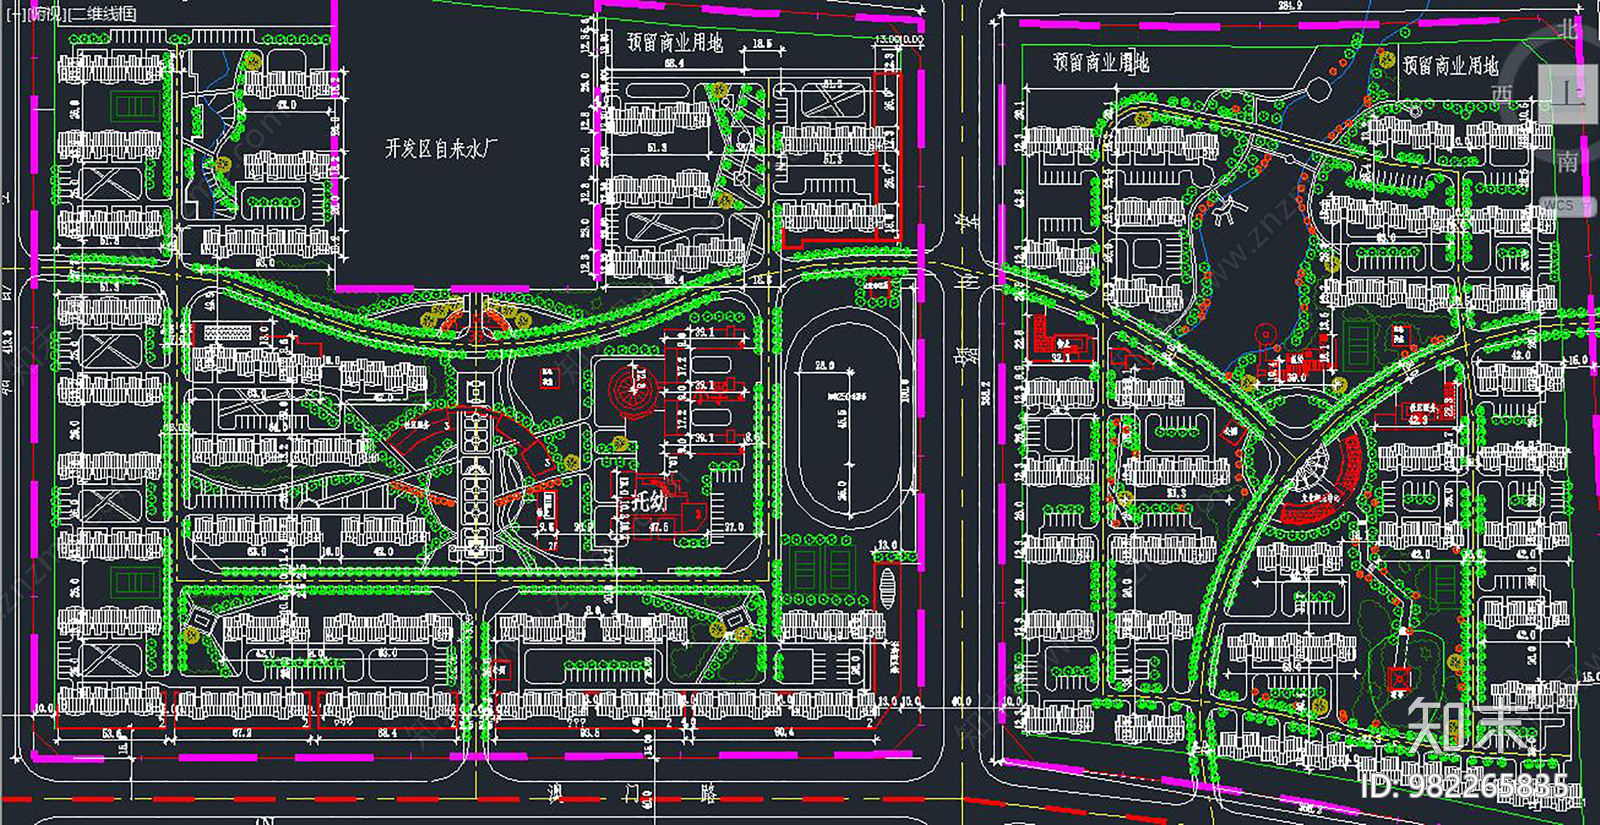Click the ViewCube 西 compass direction
Viewport: 1600px width, 825px height.
click(1502, 94)
